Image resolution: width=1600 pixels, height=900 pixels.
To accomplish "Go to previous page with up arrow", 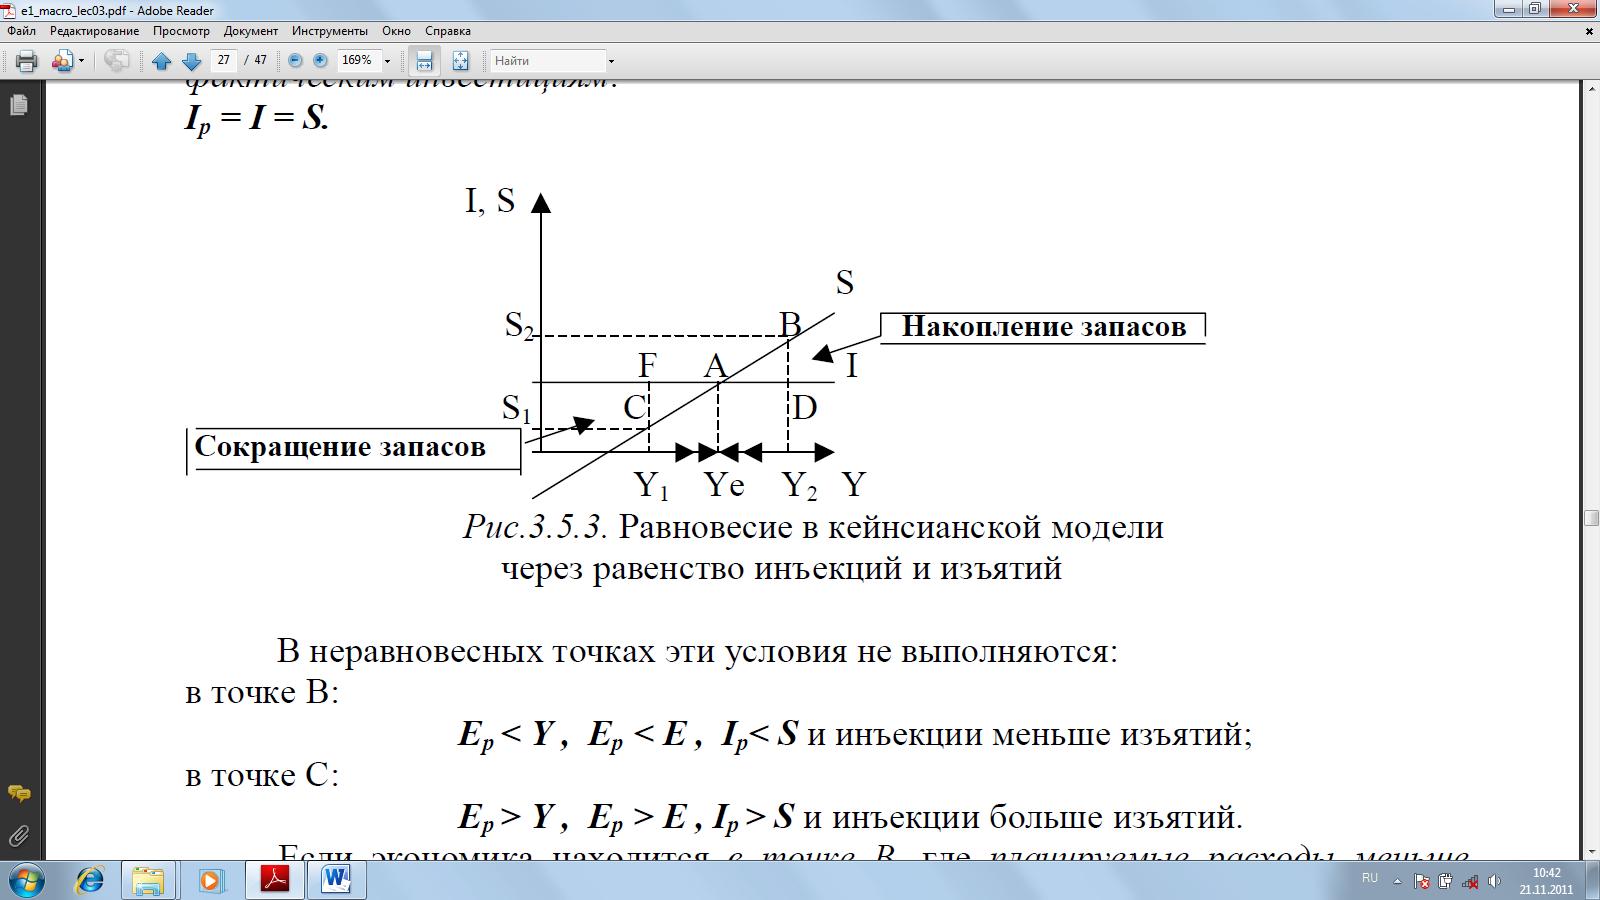I will click(161, 61).
